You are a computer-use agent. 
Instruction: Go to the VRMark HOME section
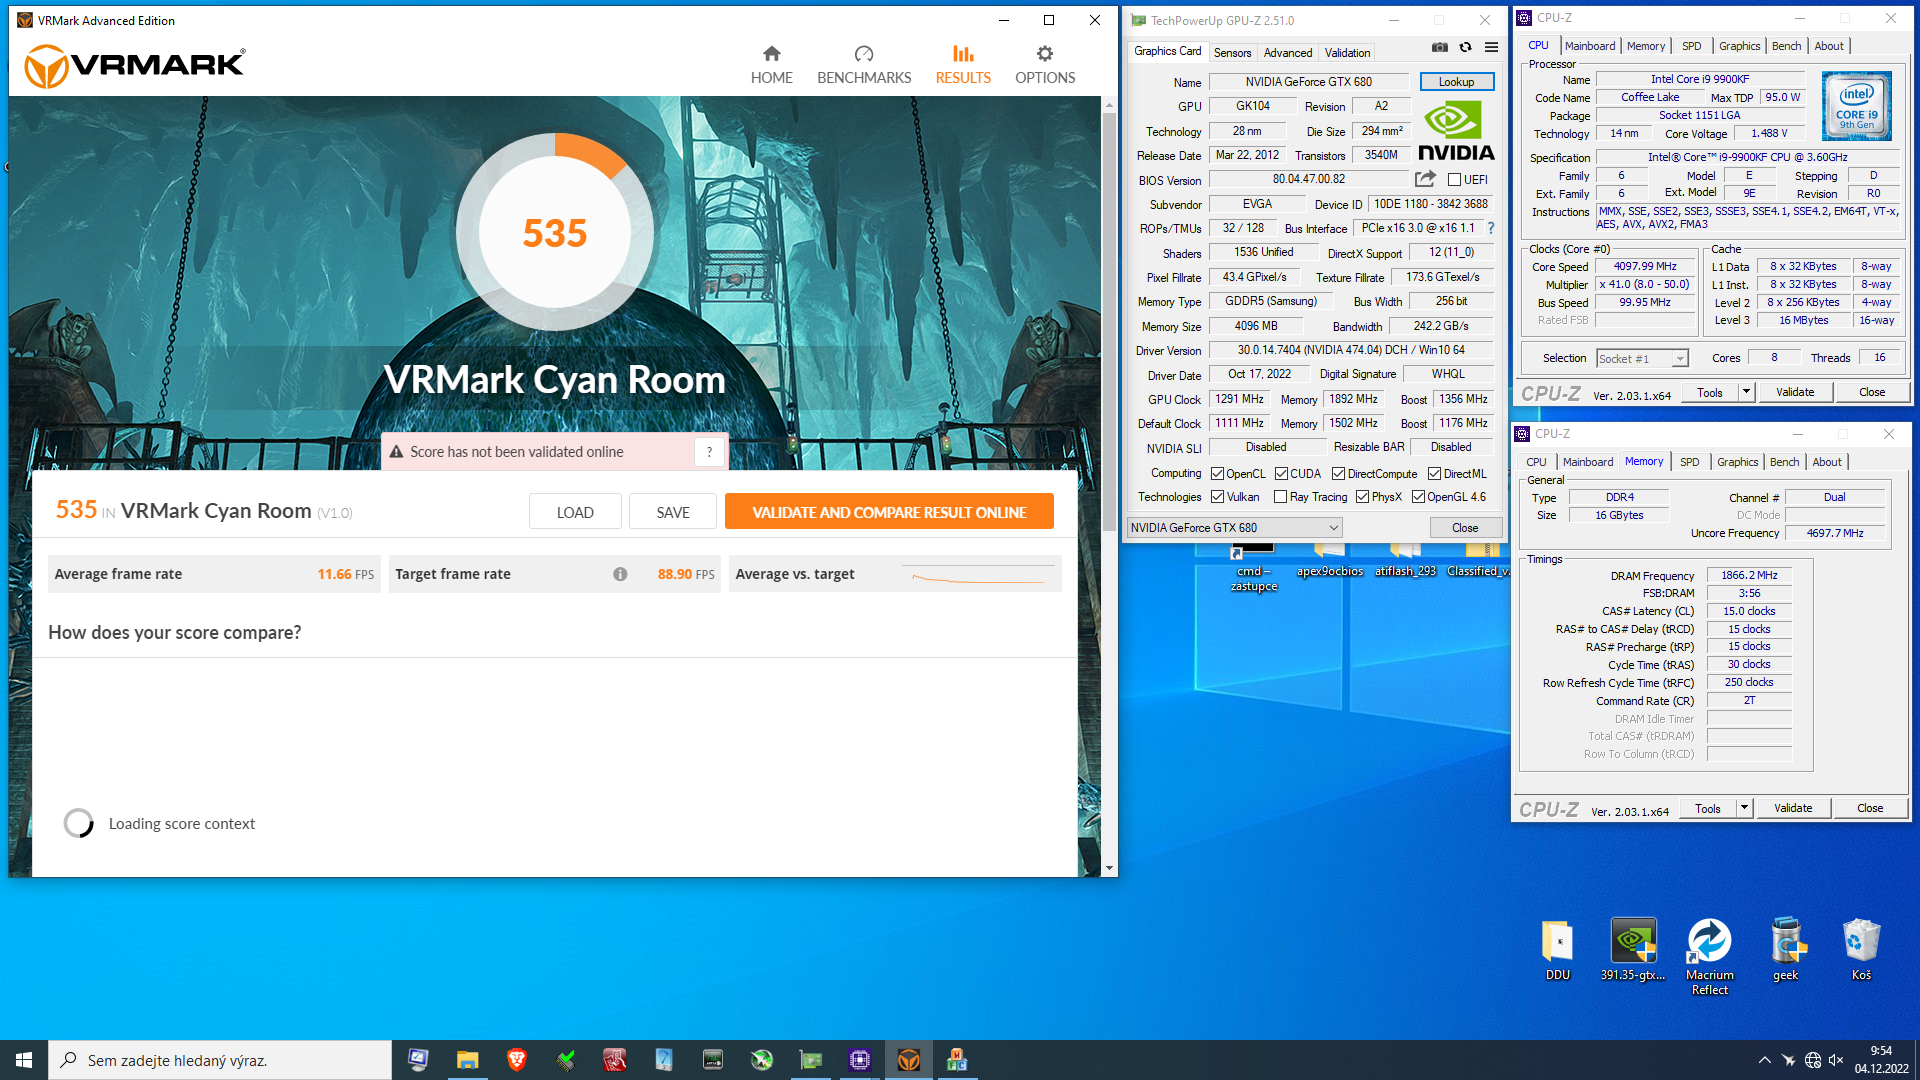coord(771,65)
